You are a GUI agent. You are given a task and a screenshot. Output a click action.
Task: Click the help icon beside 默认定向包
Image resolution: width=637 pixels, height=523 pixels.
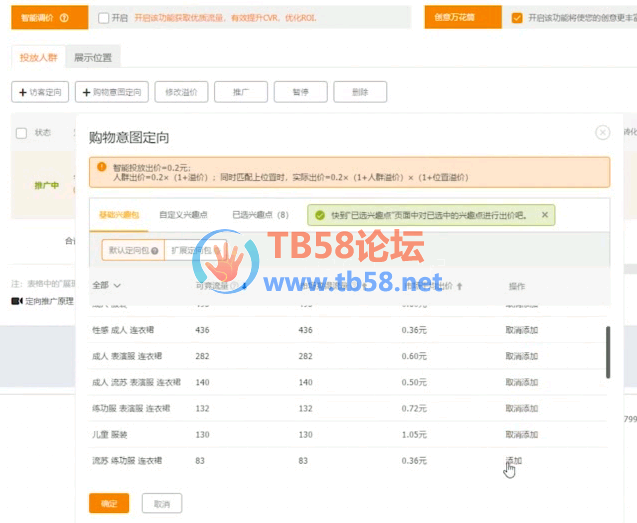coord(155,251)
